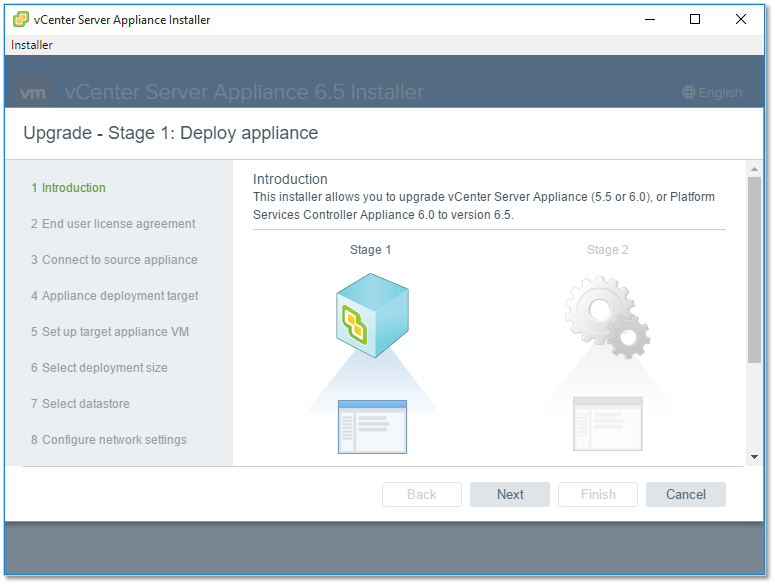Click the Stage 2 gears icon
The image size is (775, 585).
pos(607,317)
